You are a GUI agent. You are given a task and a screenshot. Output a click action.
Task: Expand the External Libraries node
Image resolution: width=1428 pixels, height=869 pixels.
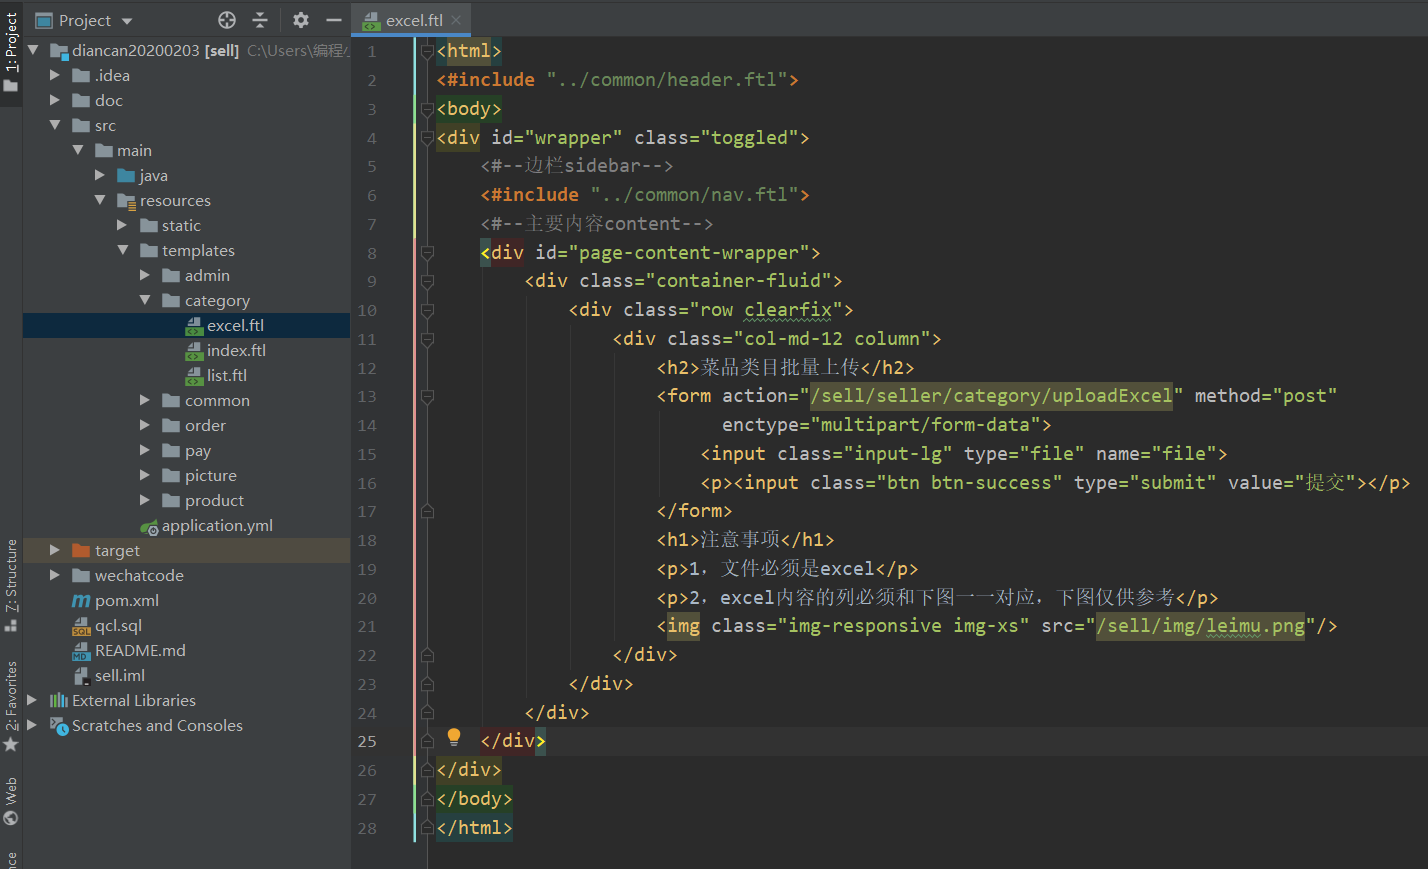click(32, 700)
